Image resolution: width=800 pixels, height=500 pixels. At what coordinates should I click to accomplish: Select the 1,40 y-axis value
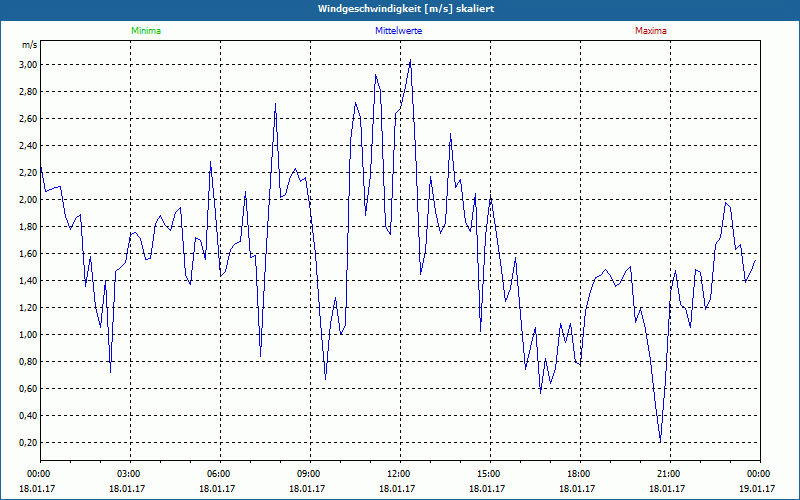(28, 281)
